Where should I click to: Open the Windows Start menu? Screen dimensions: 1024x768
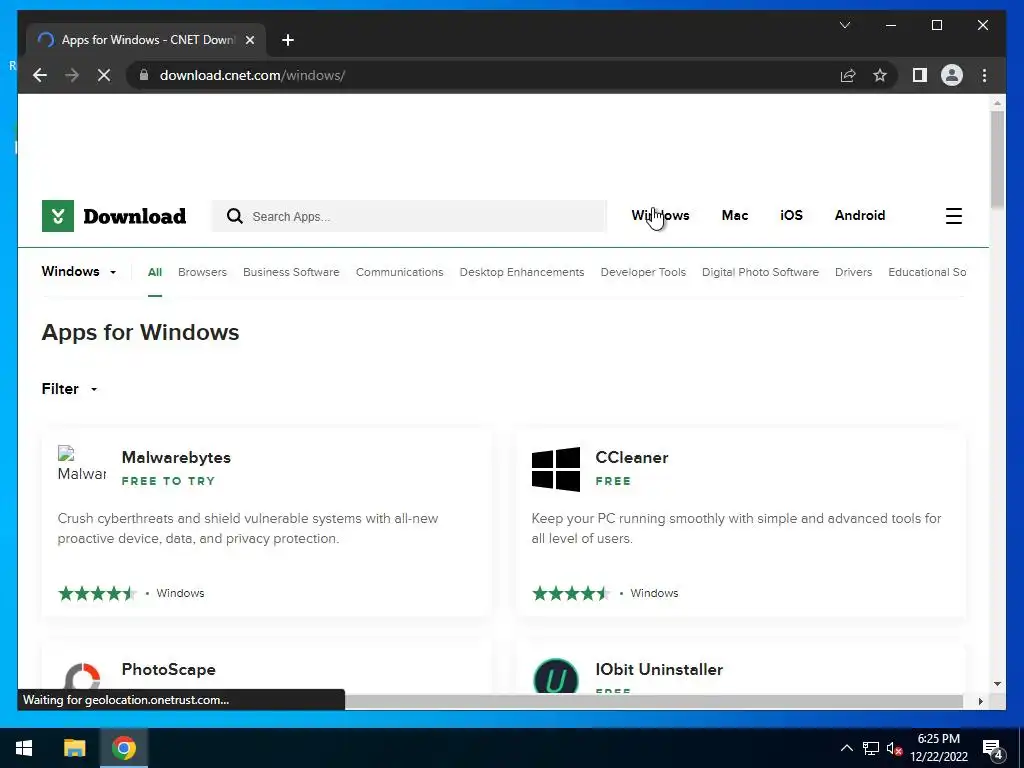(x=24, y=748)
